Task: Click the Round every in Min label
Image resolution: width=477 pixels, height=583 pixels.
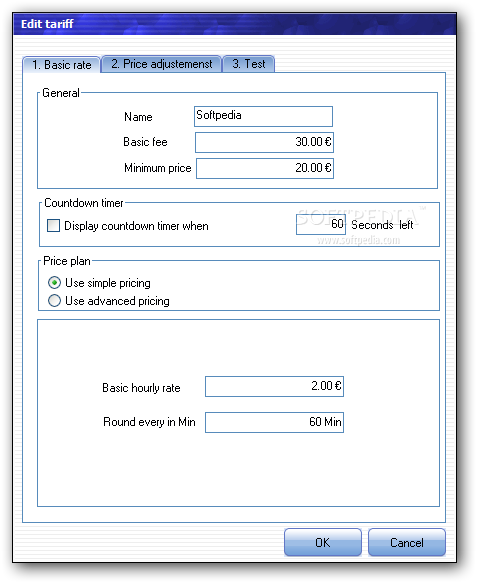Action: tap(149, 422)
